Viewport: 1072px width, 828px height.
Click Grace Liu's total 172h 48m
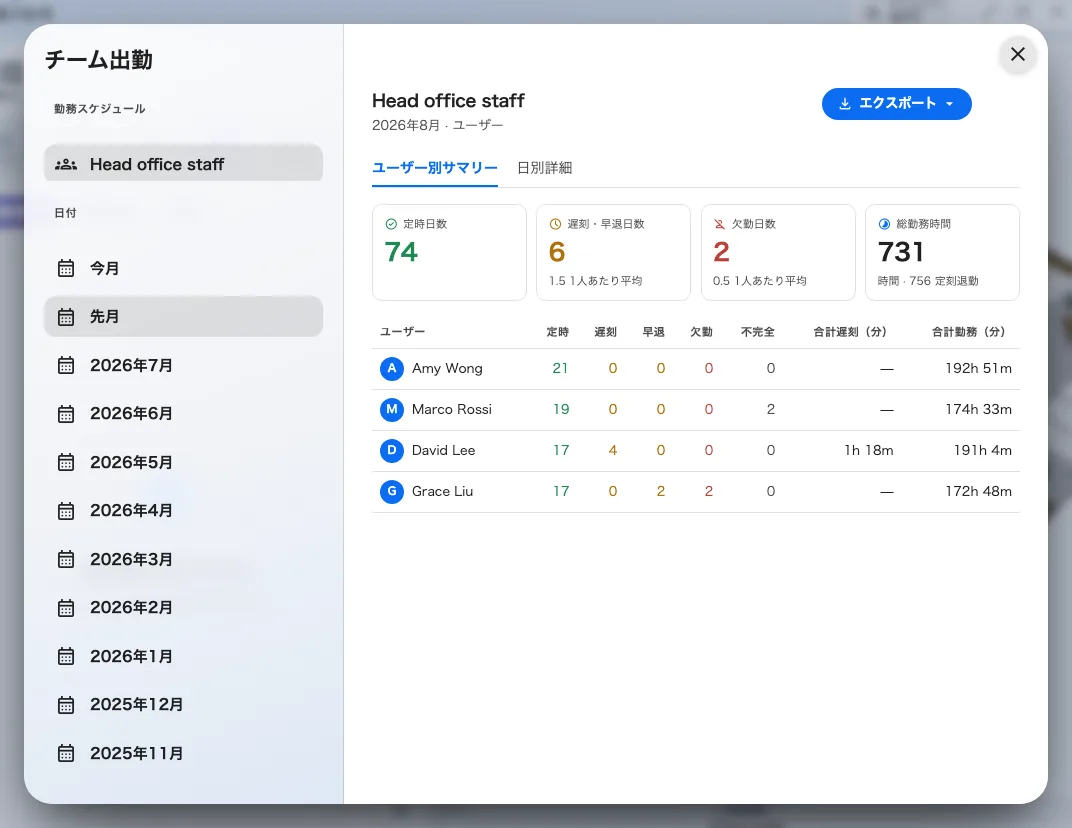(x=978, y=492)
